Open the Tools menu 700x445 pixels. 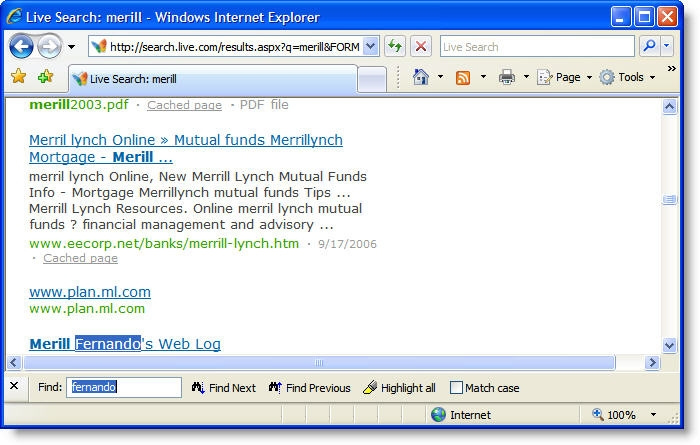click(627, 77)
